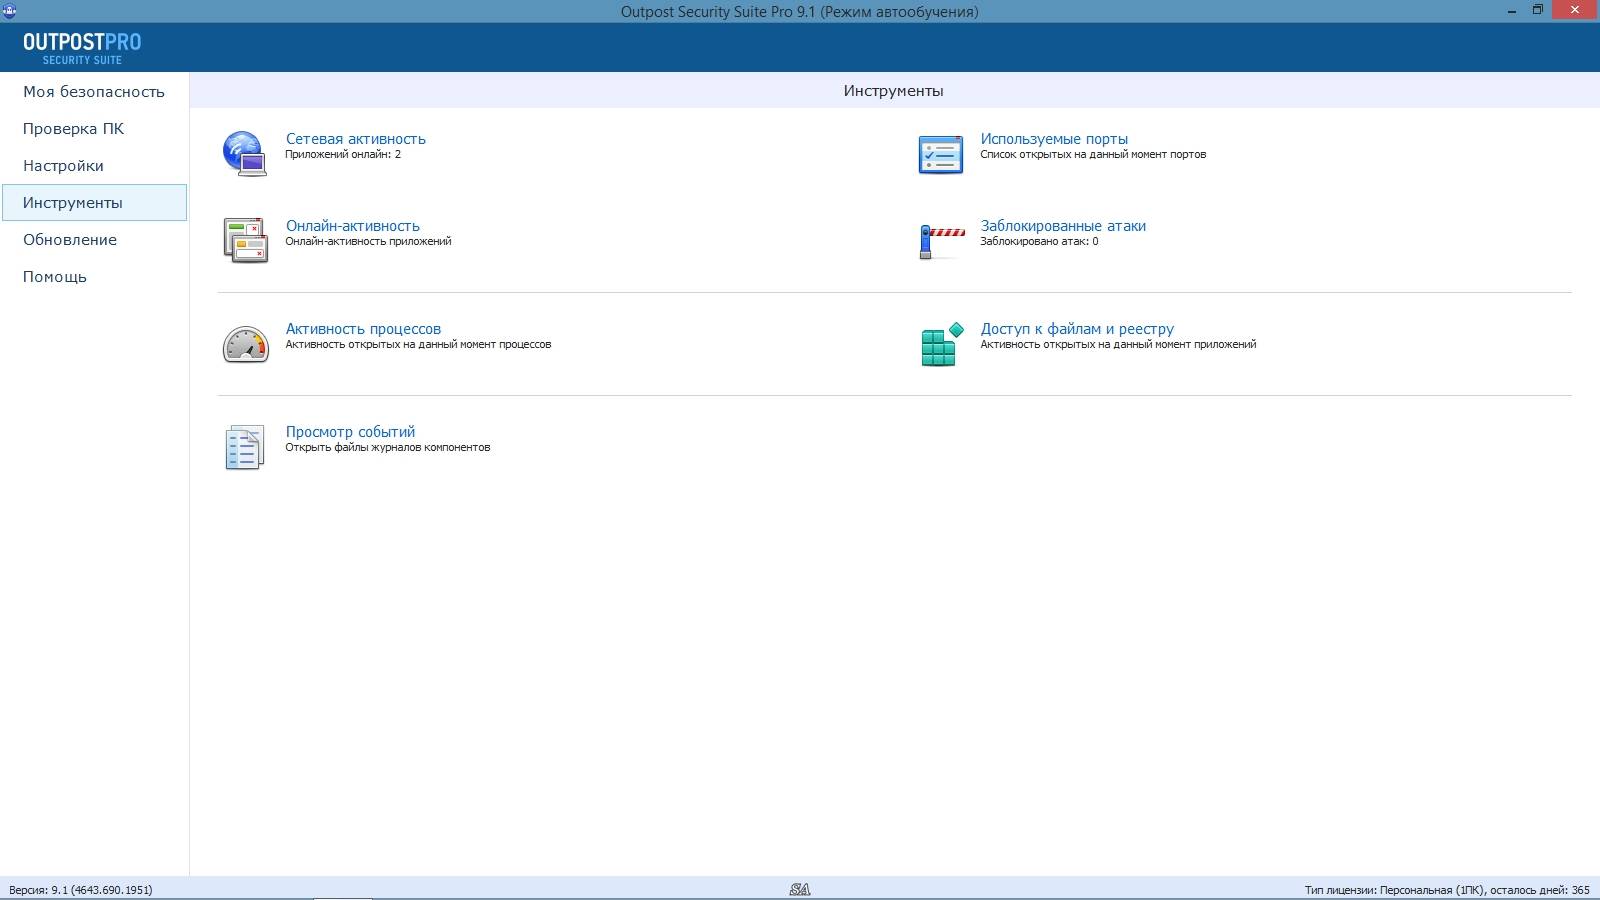Click the Online Activity windows icon
1600x900 pixels.
pos(245,240)
